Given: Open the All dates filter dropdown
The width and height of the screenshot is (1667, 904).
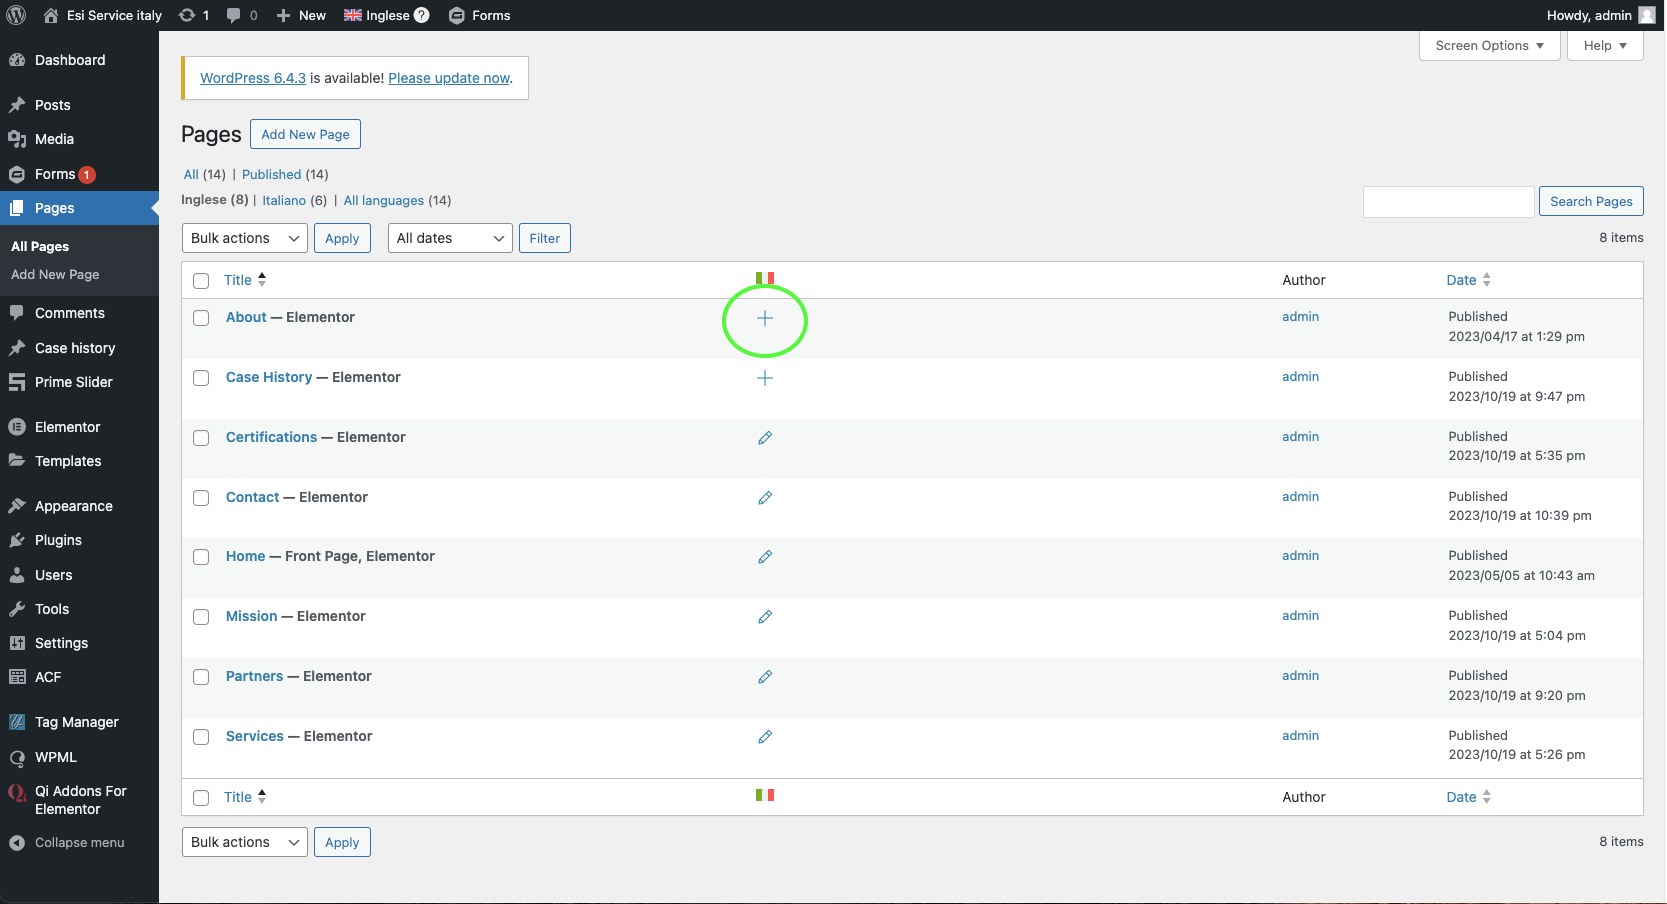Looking at the screenshot, I should [450, 238].
